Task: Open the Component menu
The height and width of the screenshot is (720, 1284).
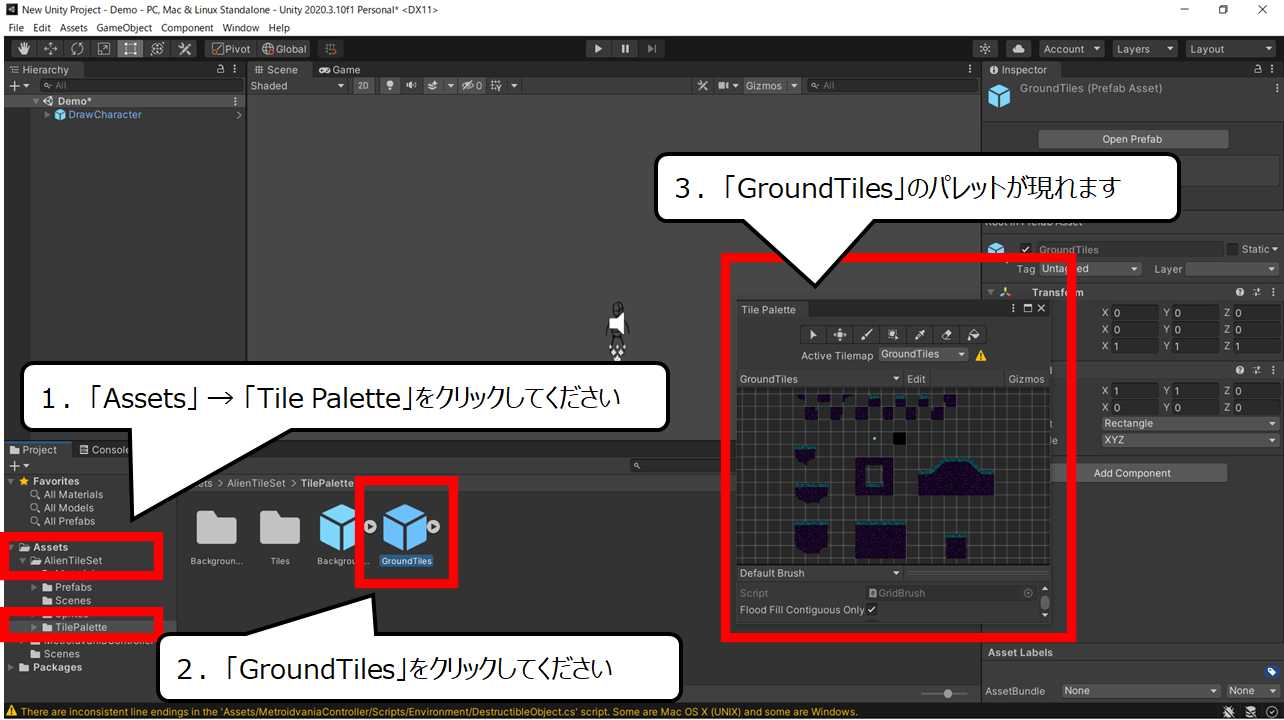Action: pyautogui.click(x=187, y=28)
